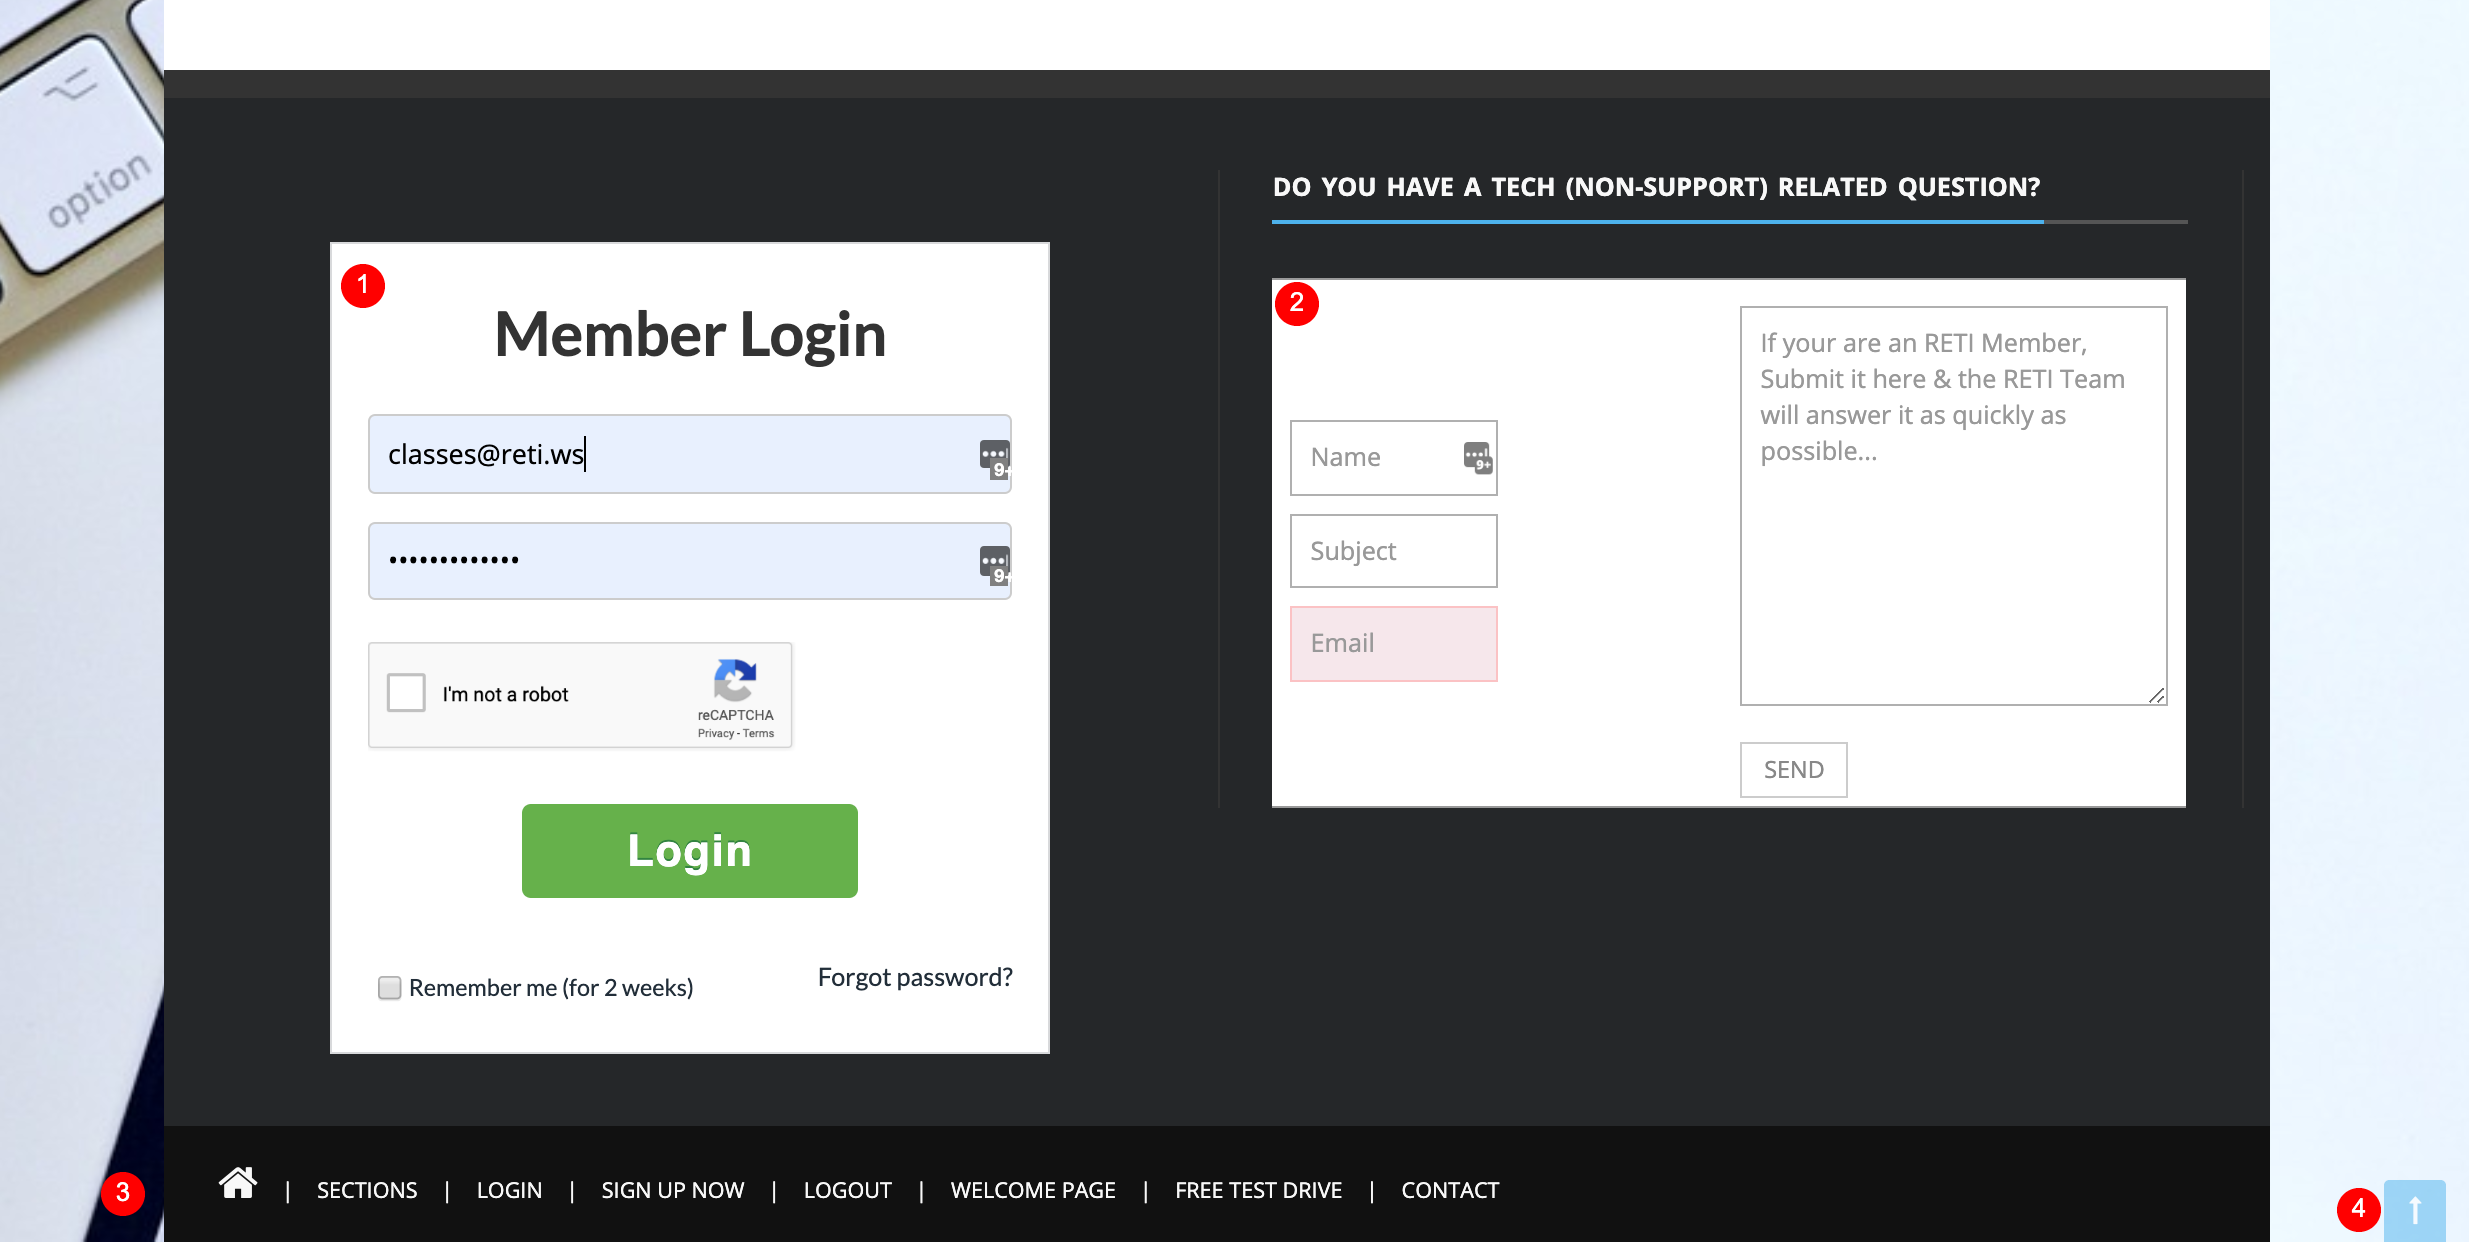This screenshot has height=1242, width=2469.
Task: Check the I'm not a robot box
Action: [406, 692]
